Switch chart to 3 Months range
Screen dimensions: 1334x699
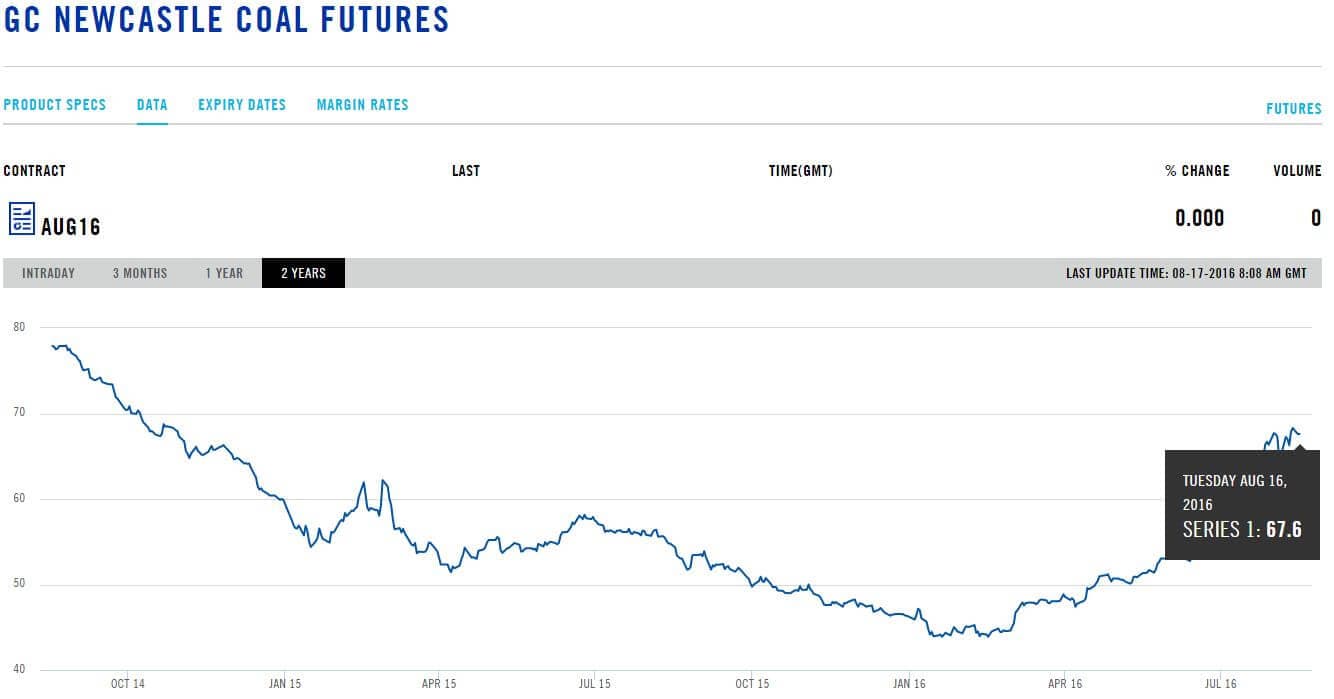coord(140,273)
